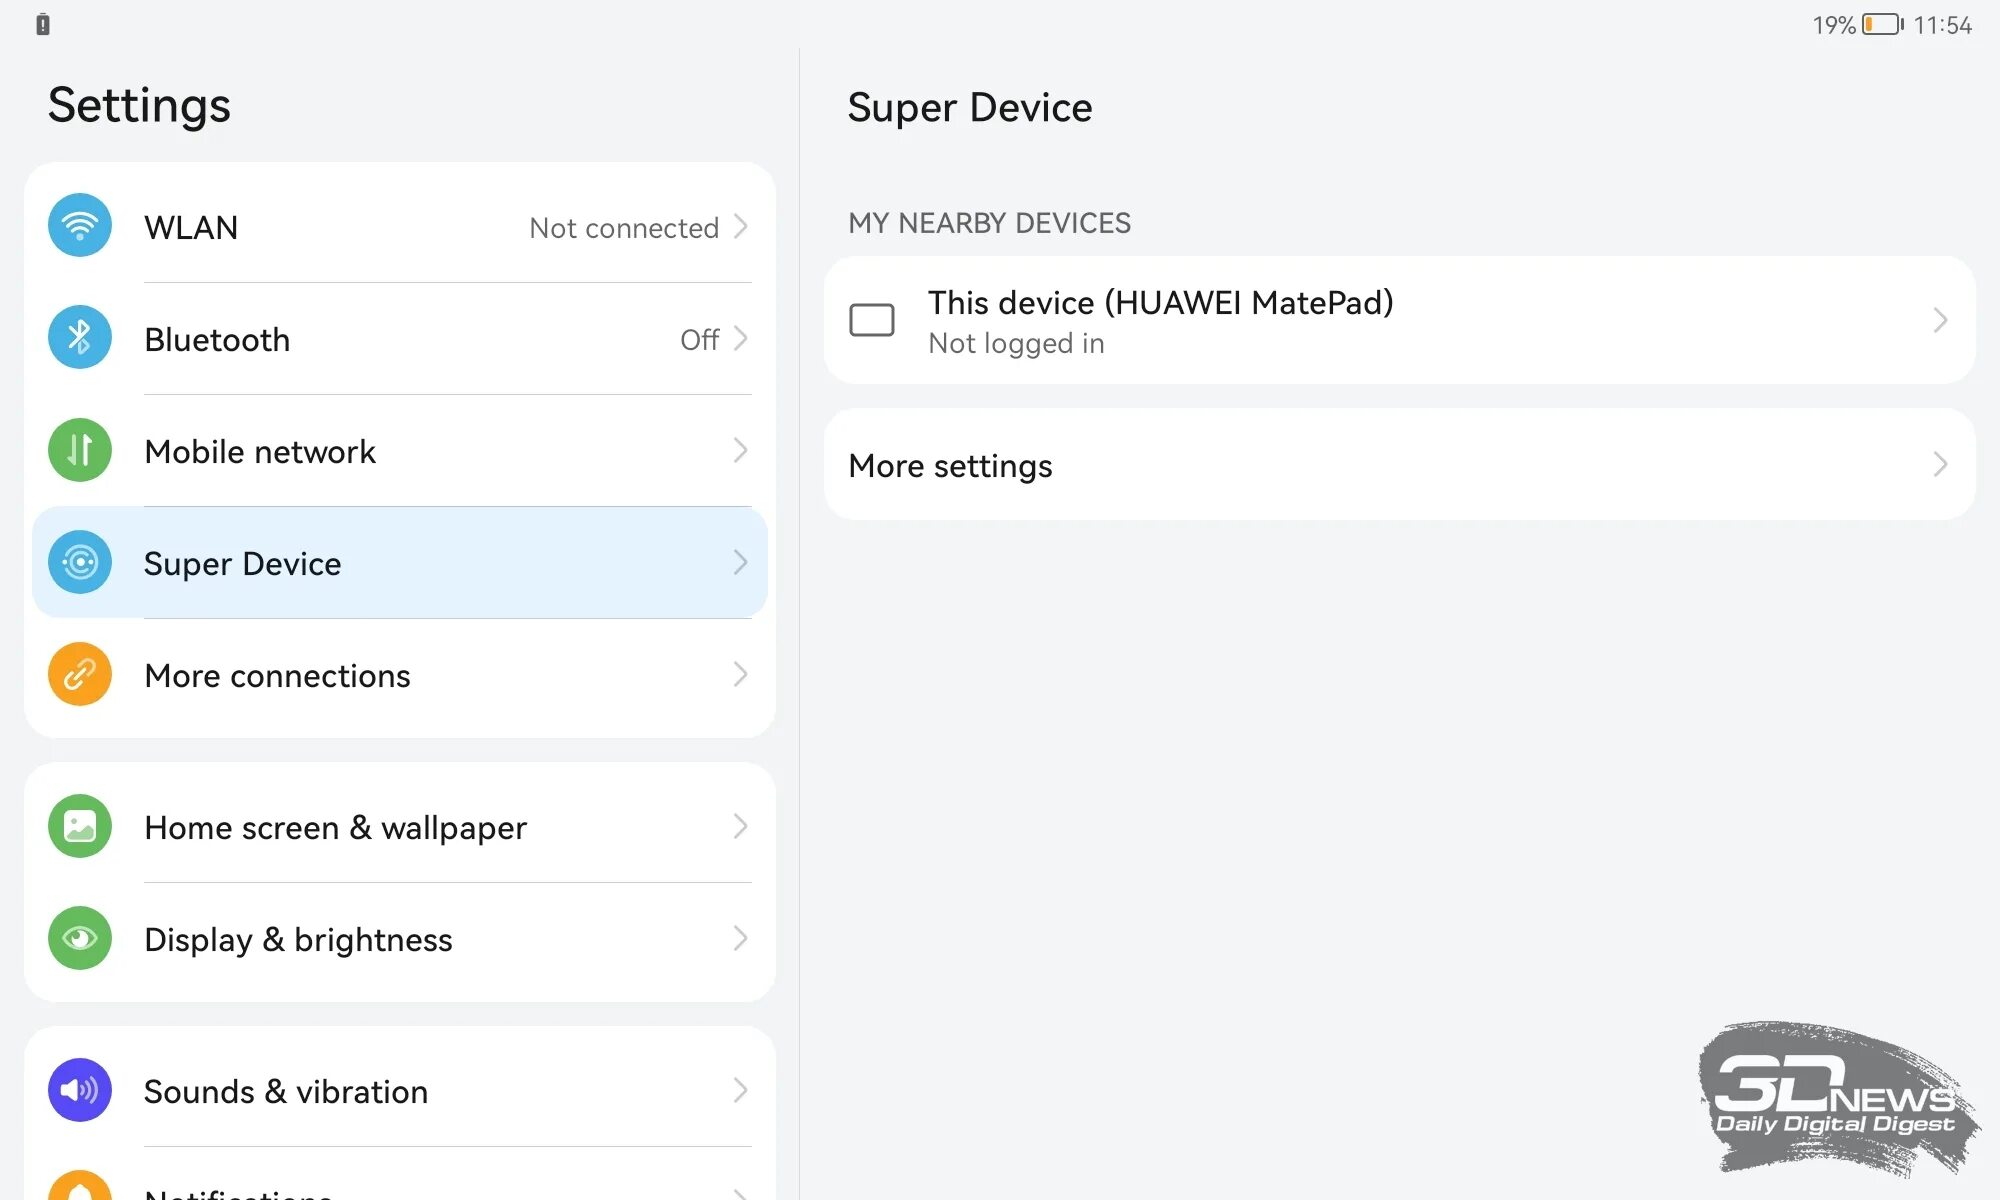Tap the 11:54 clock in status bar
2000x1200 pixels.
pos(1942,25)
